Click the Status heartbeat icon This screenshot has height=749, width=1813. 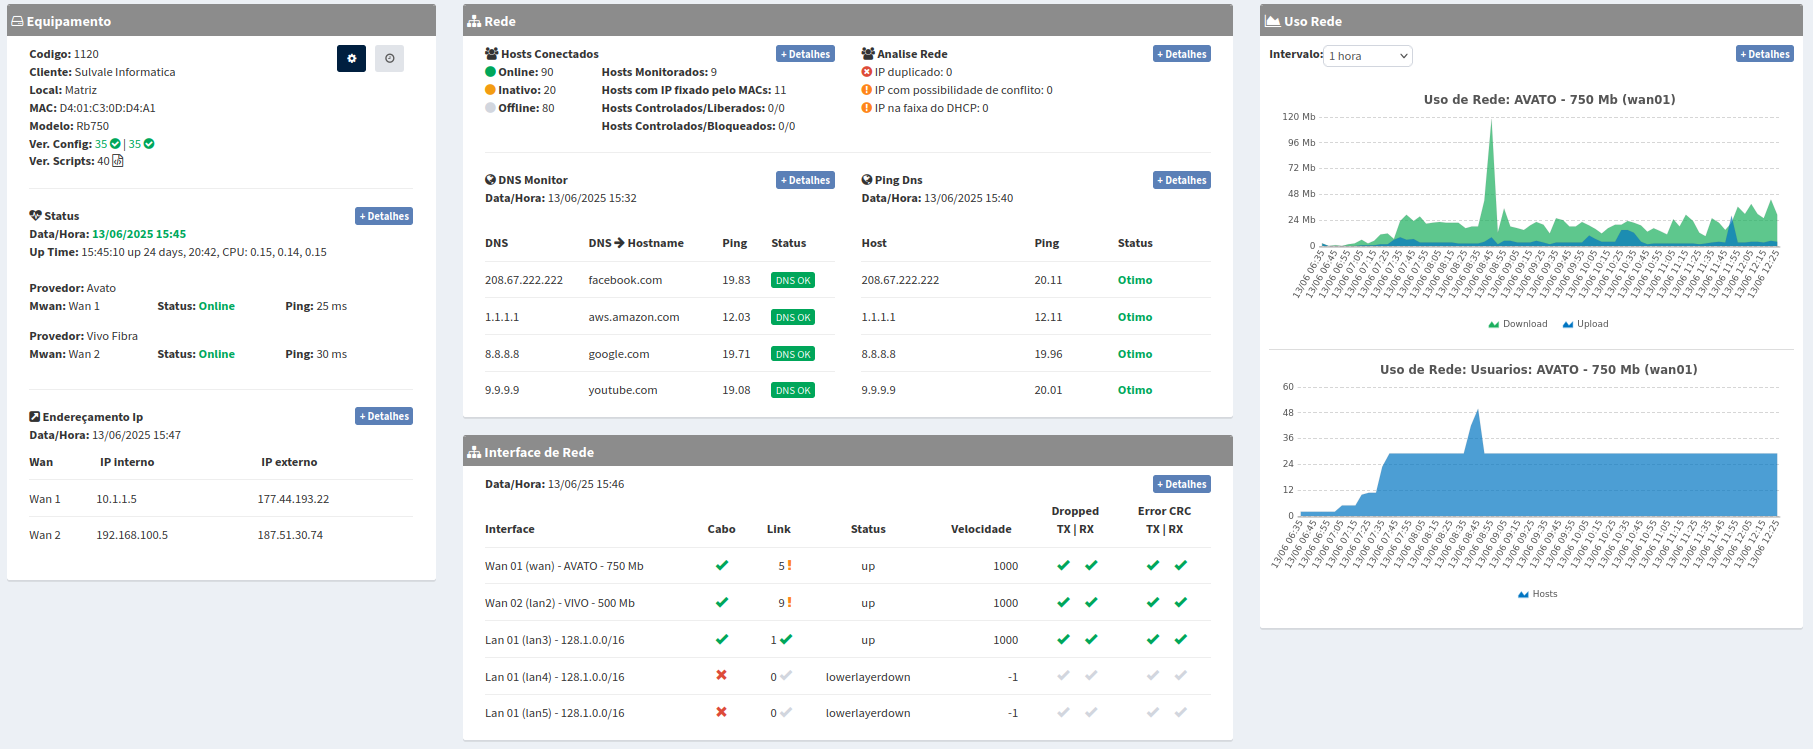[x=36, y=216]
